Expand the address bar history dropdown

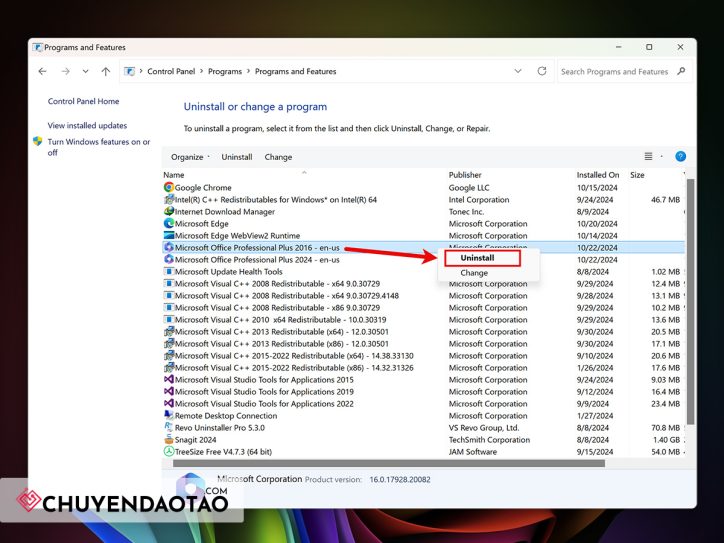click(518, 71)
